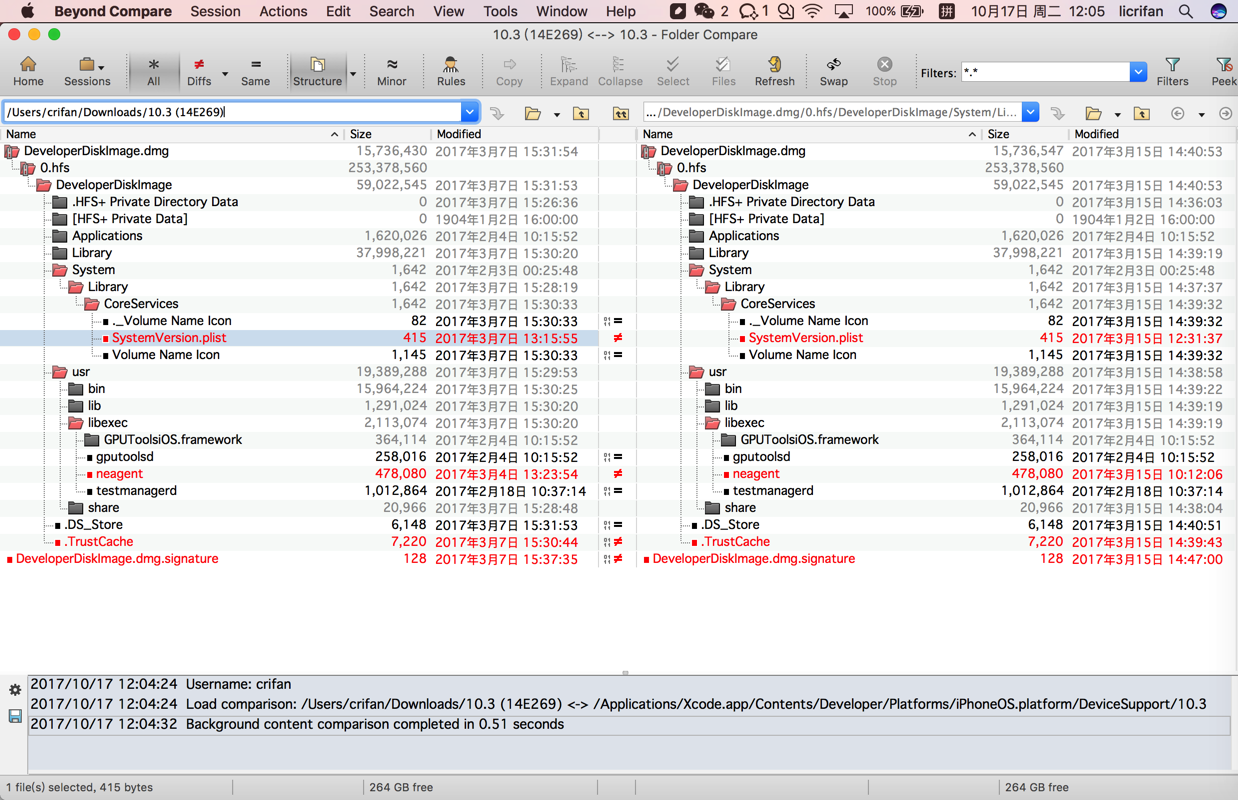Go up one level in left pane
The image size is (1238, 800).
click(x=581, y=113)
